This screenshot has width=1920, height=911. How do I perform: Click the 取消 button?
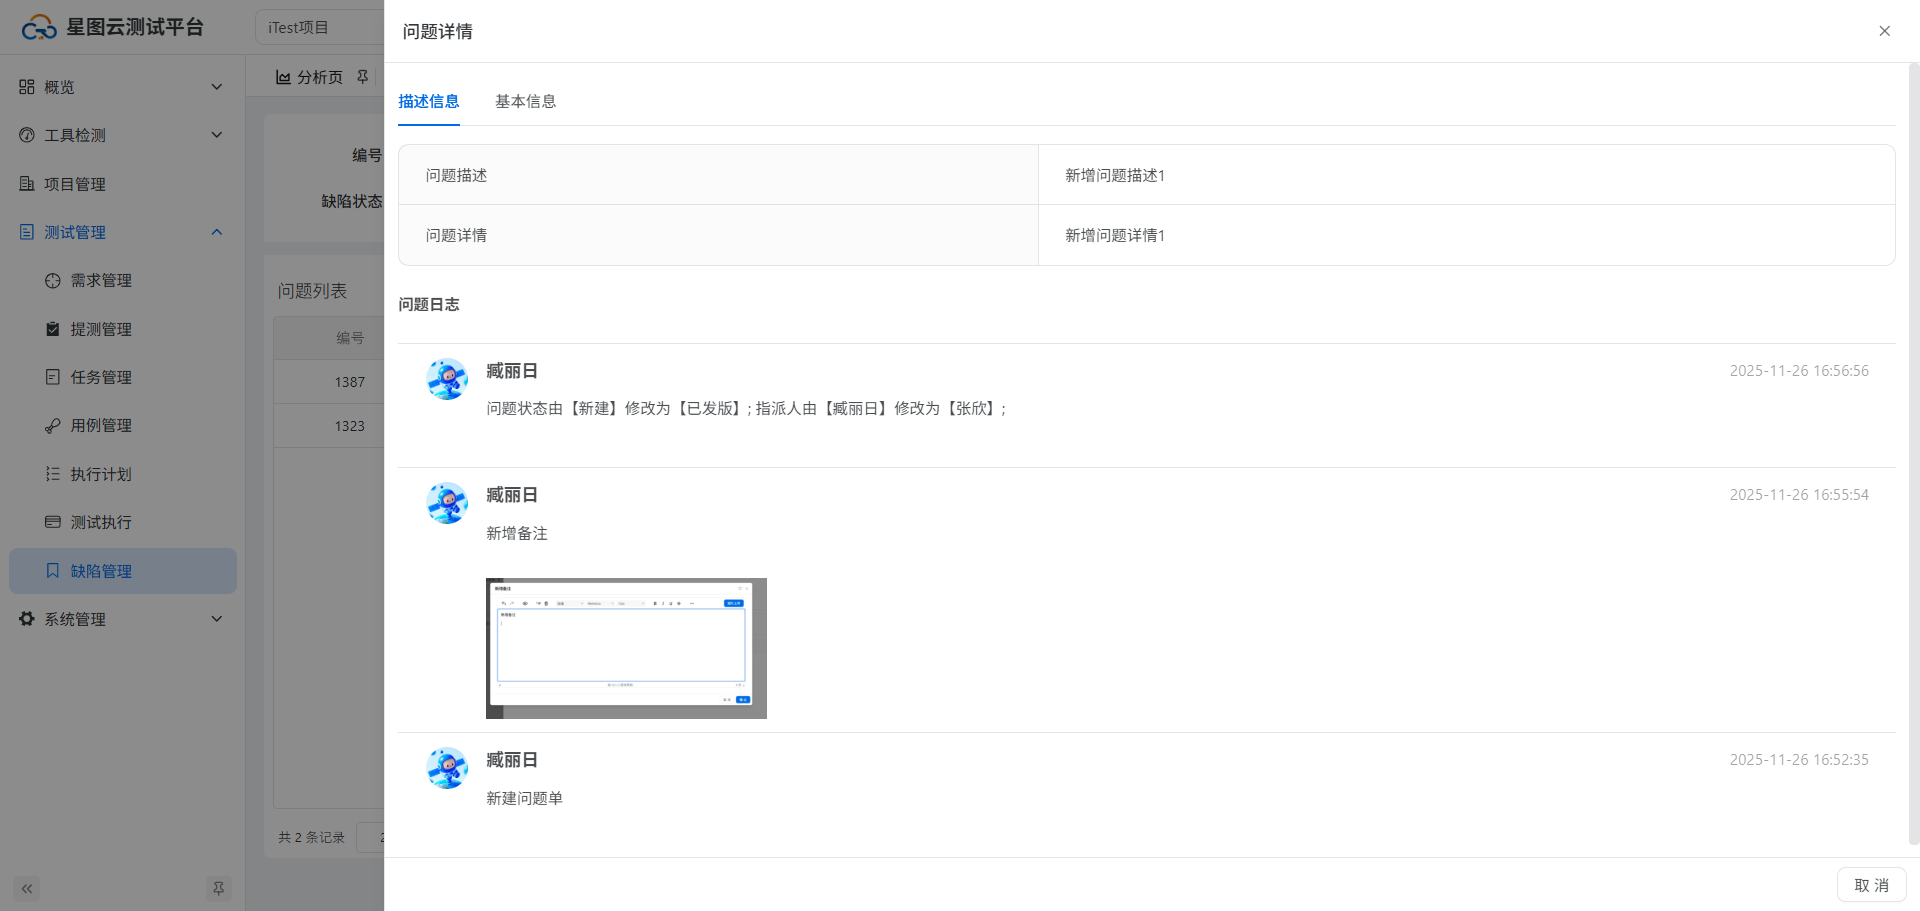1870,885
